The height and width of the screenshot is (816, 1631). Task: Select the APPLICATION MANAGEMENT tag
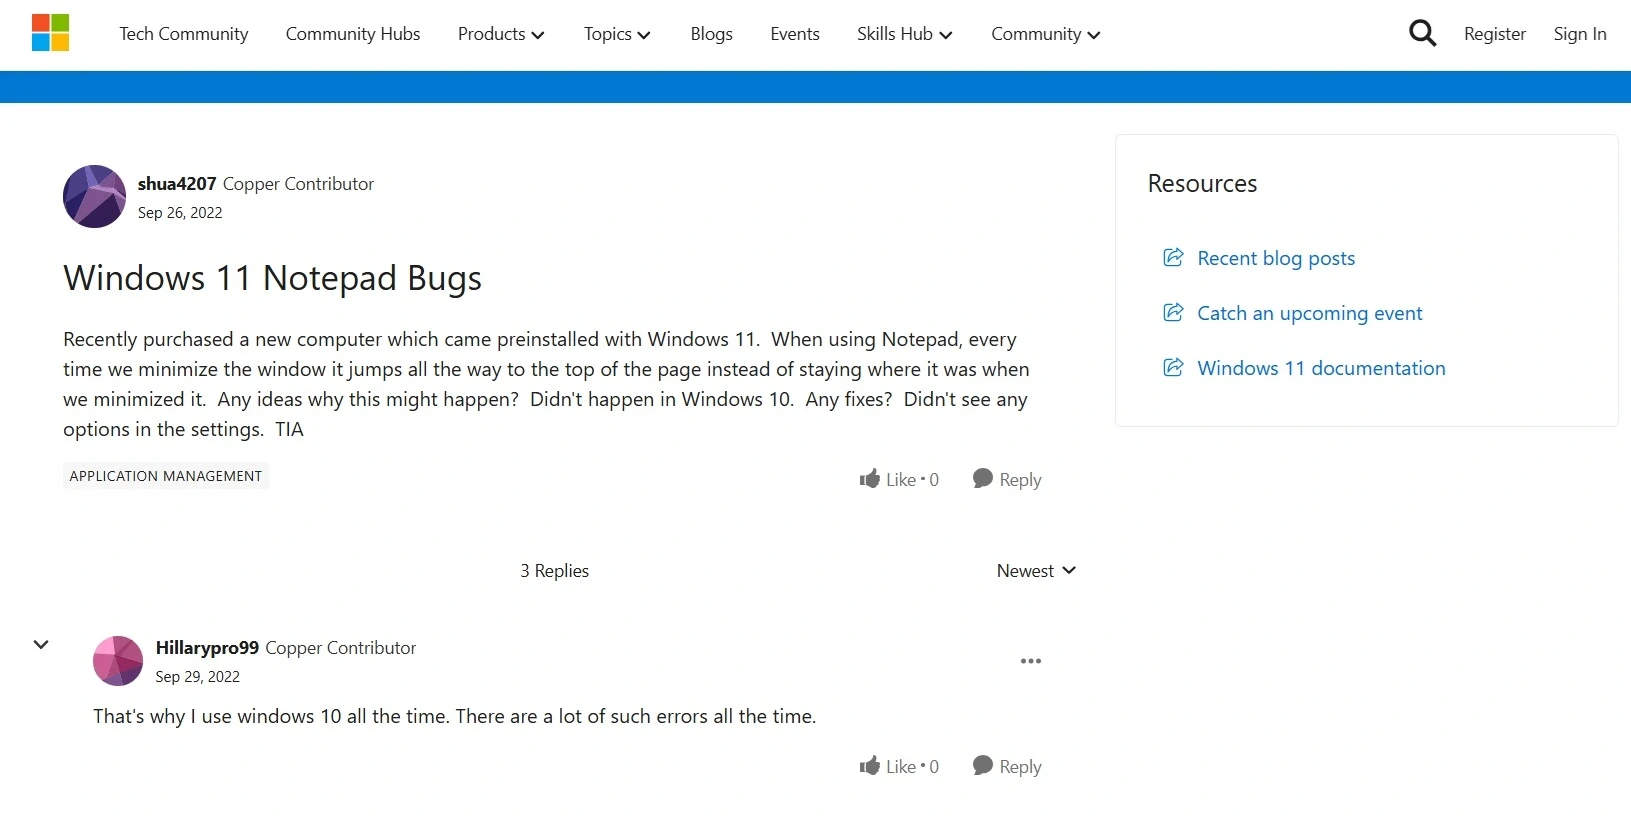pyautogui.click(x=166, y=476)
